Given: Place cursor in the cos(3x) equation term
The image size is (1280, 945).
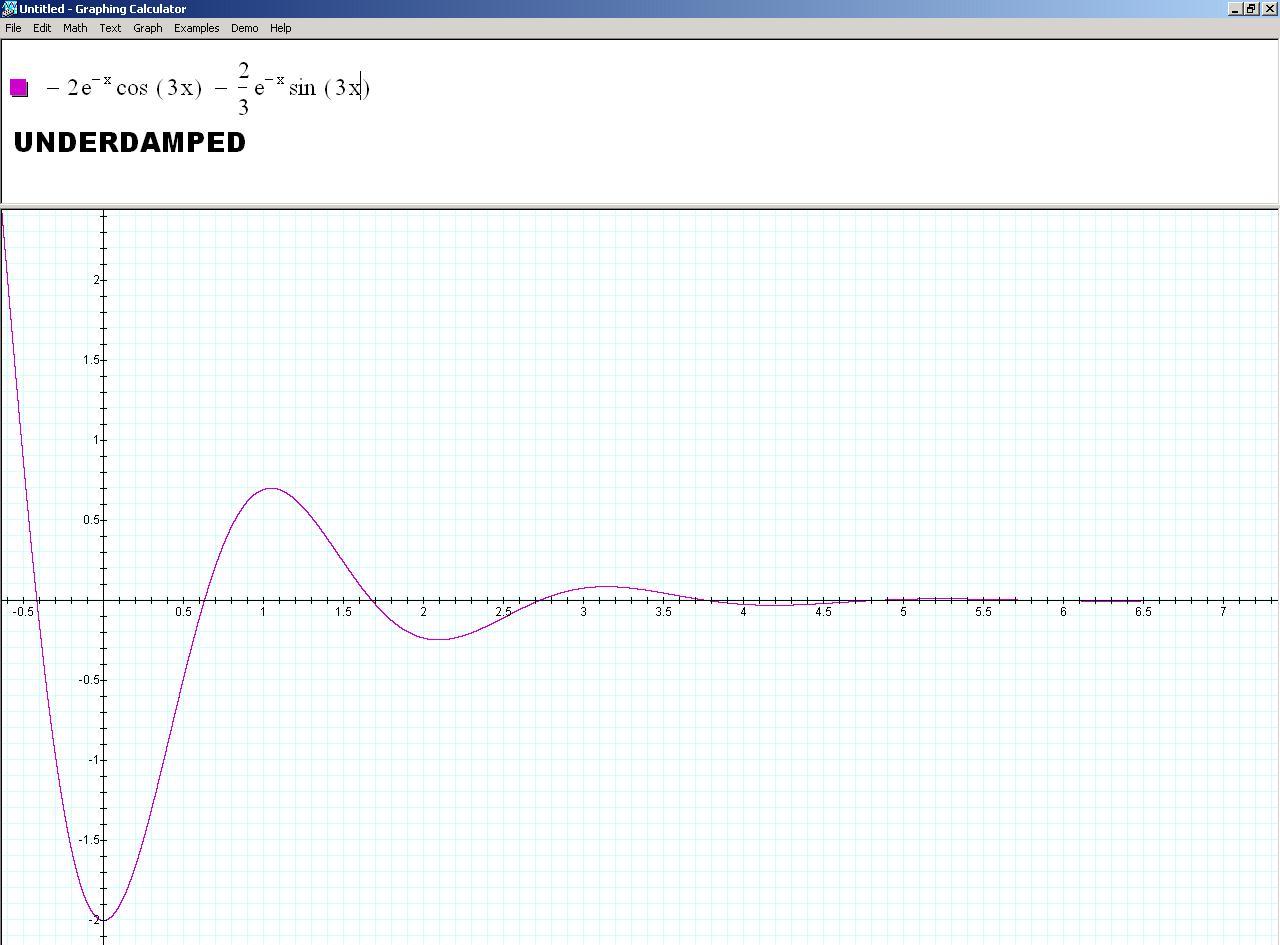Looking at the screenshot, I should click(x=158, y=88).
